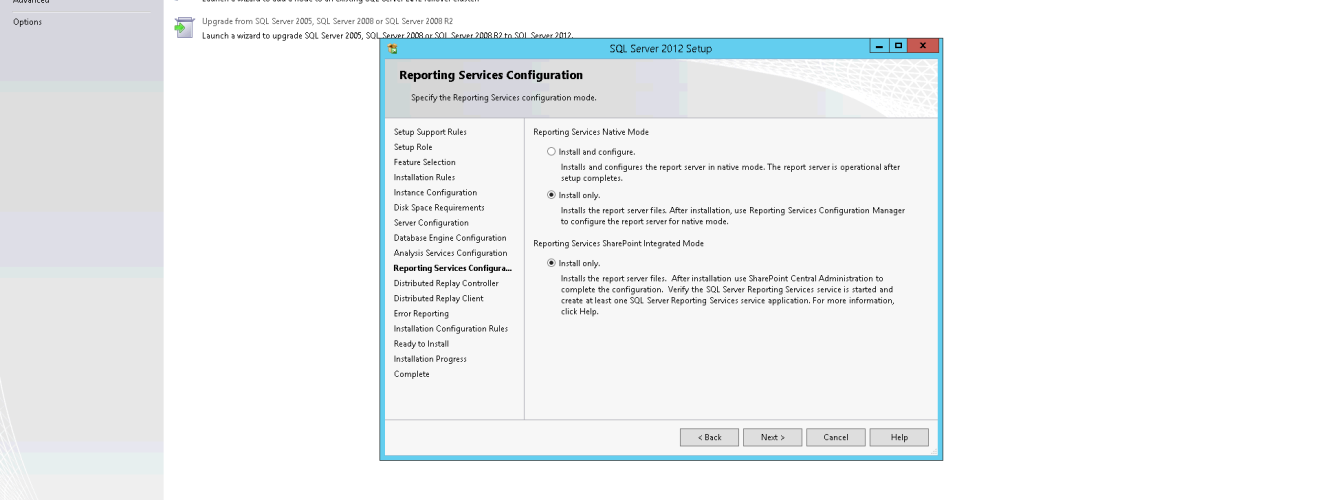
Task: Click Server Configuration step
Action: [x=431, y=223]
